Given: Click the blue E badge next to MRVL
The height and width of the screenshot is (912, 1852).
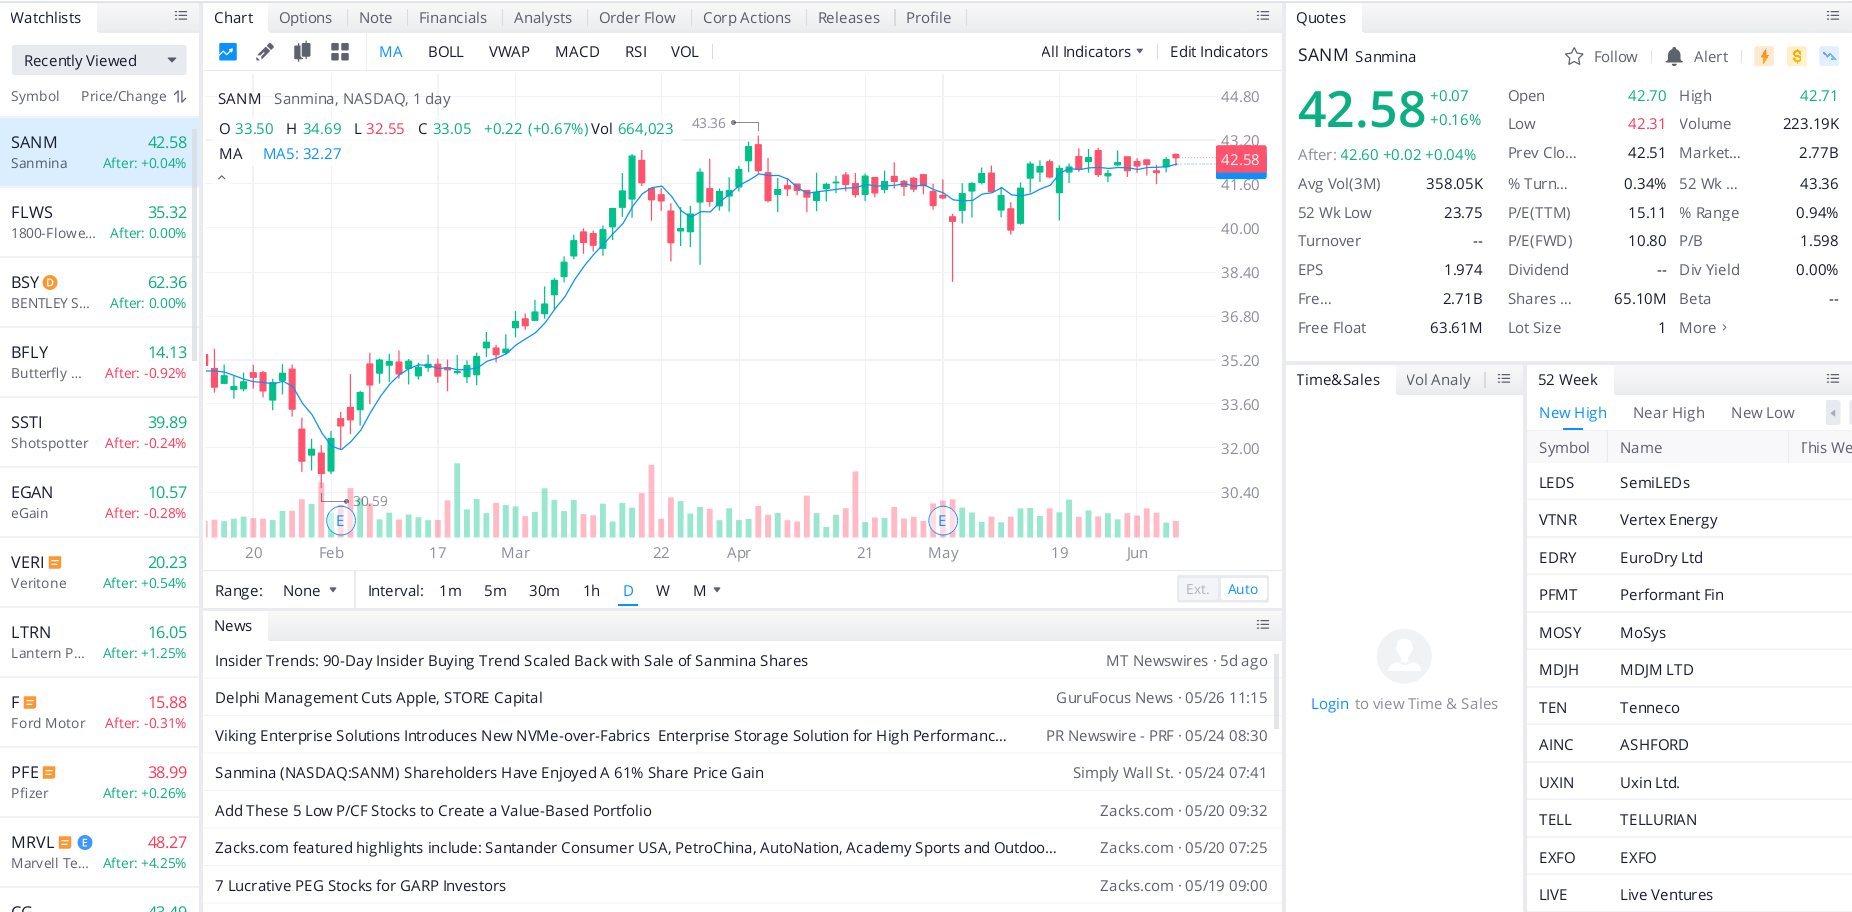Looking at the screenshot, I should tap(85, 843).
